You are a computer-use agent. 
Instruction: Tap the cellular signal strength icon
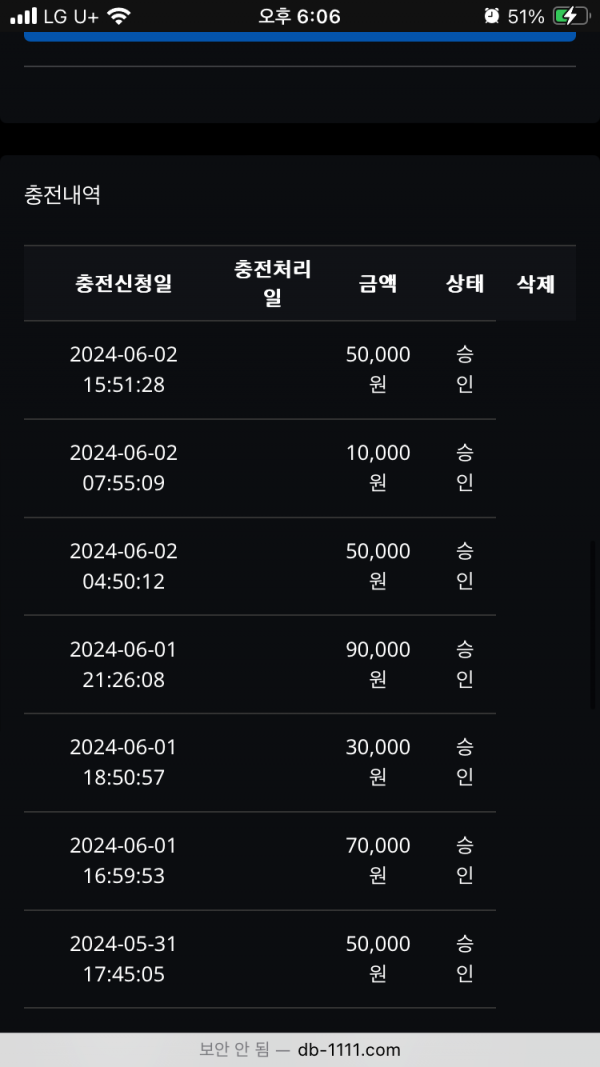(24, 16)
